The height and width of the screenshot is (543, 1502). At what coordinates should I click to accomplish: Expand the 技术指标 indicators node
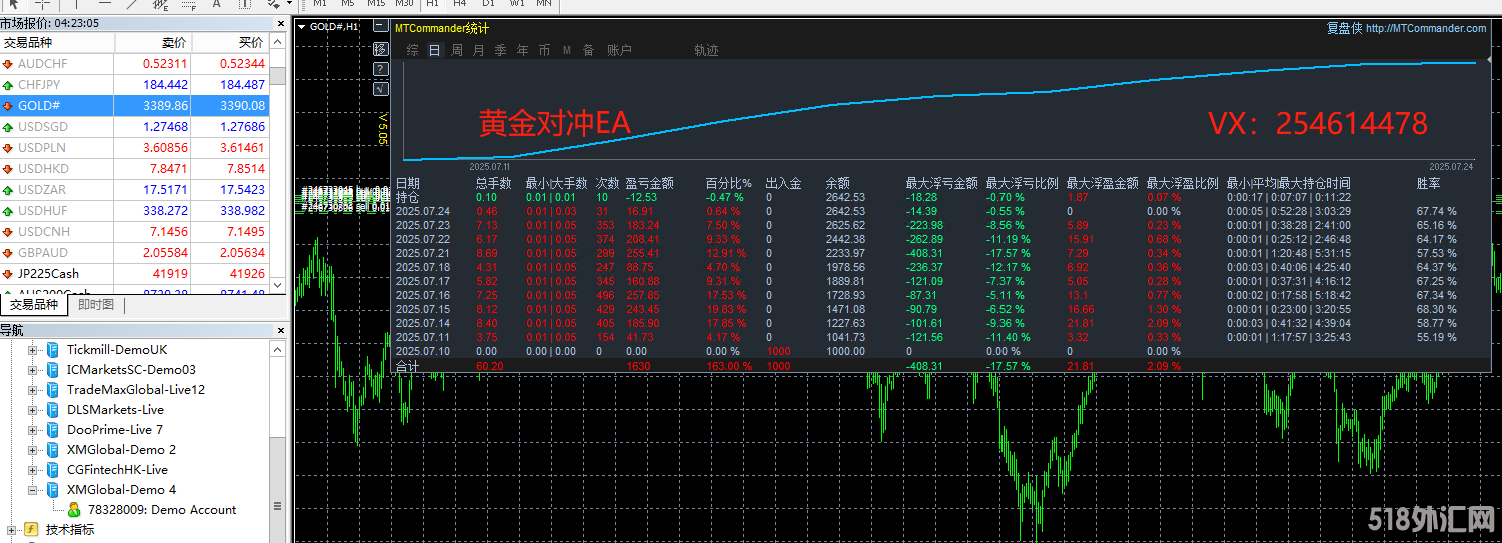coord(11,530)
